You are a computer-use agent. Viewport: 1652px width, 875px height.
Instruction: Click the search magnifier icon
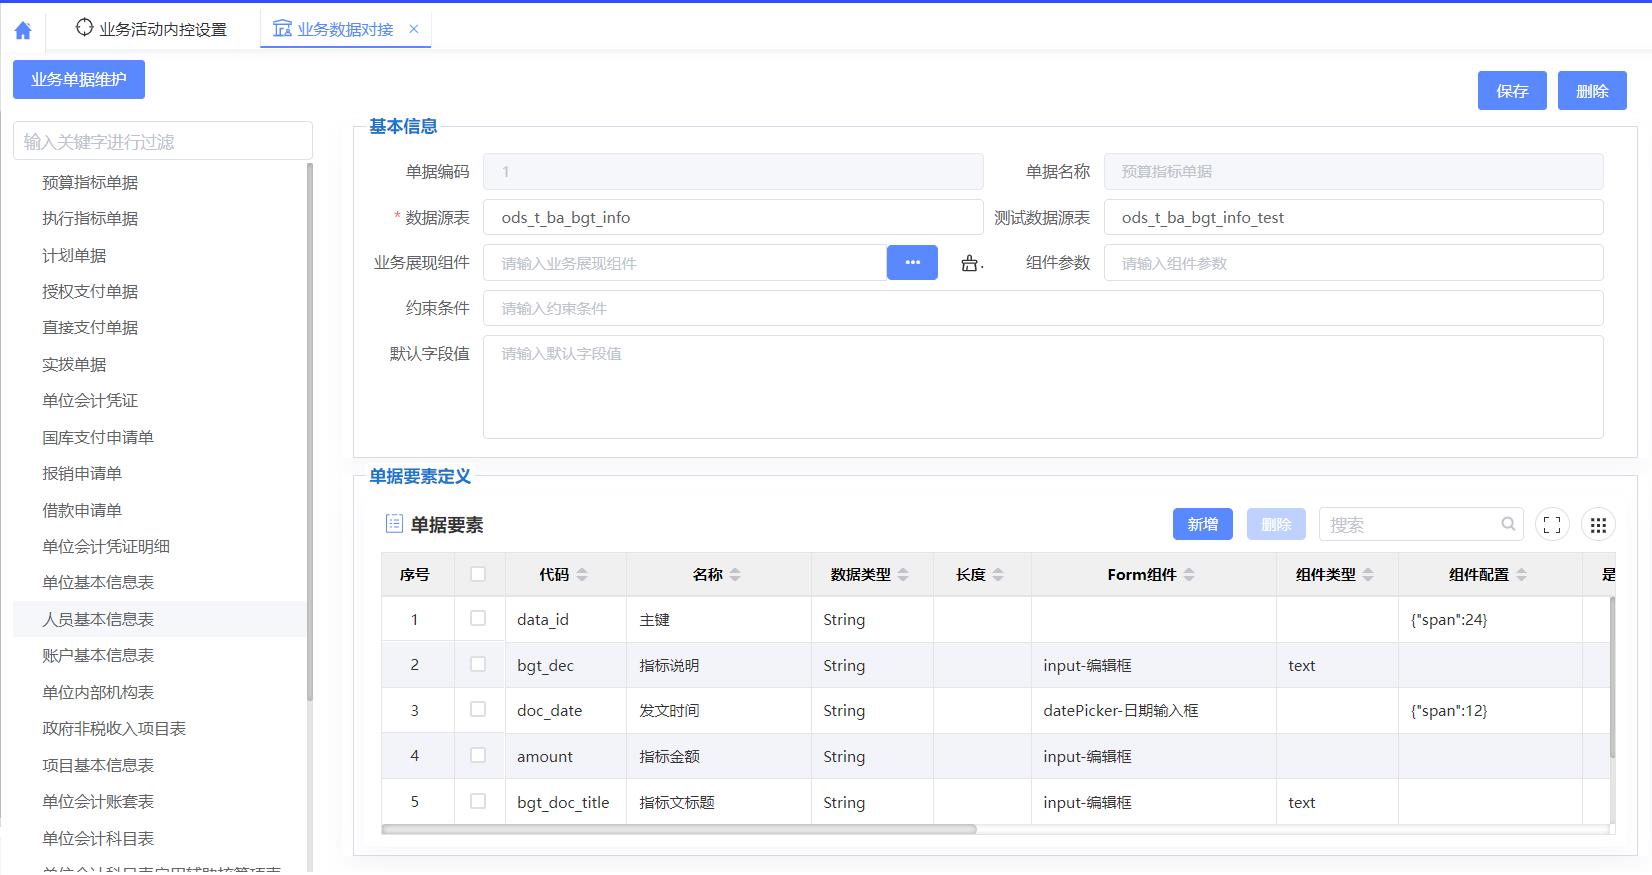pyautogui.click(x=1508, y=524)
